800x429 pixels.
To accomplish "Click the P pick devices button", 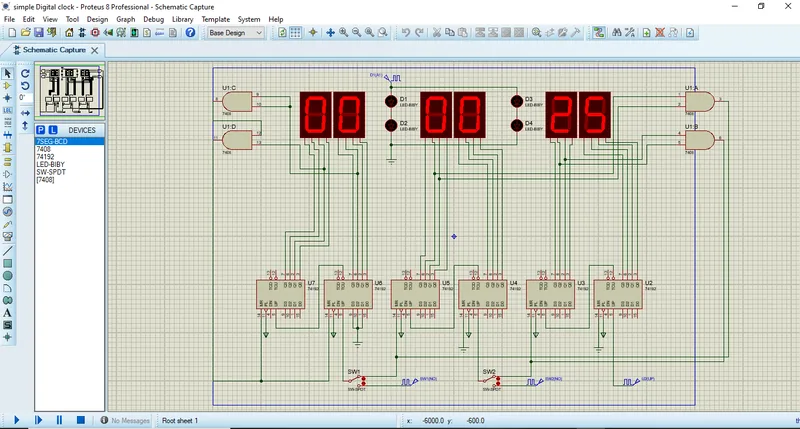I will click(x=41, y=130).
